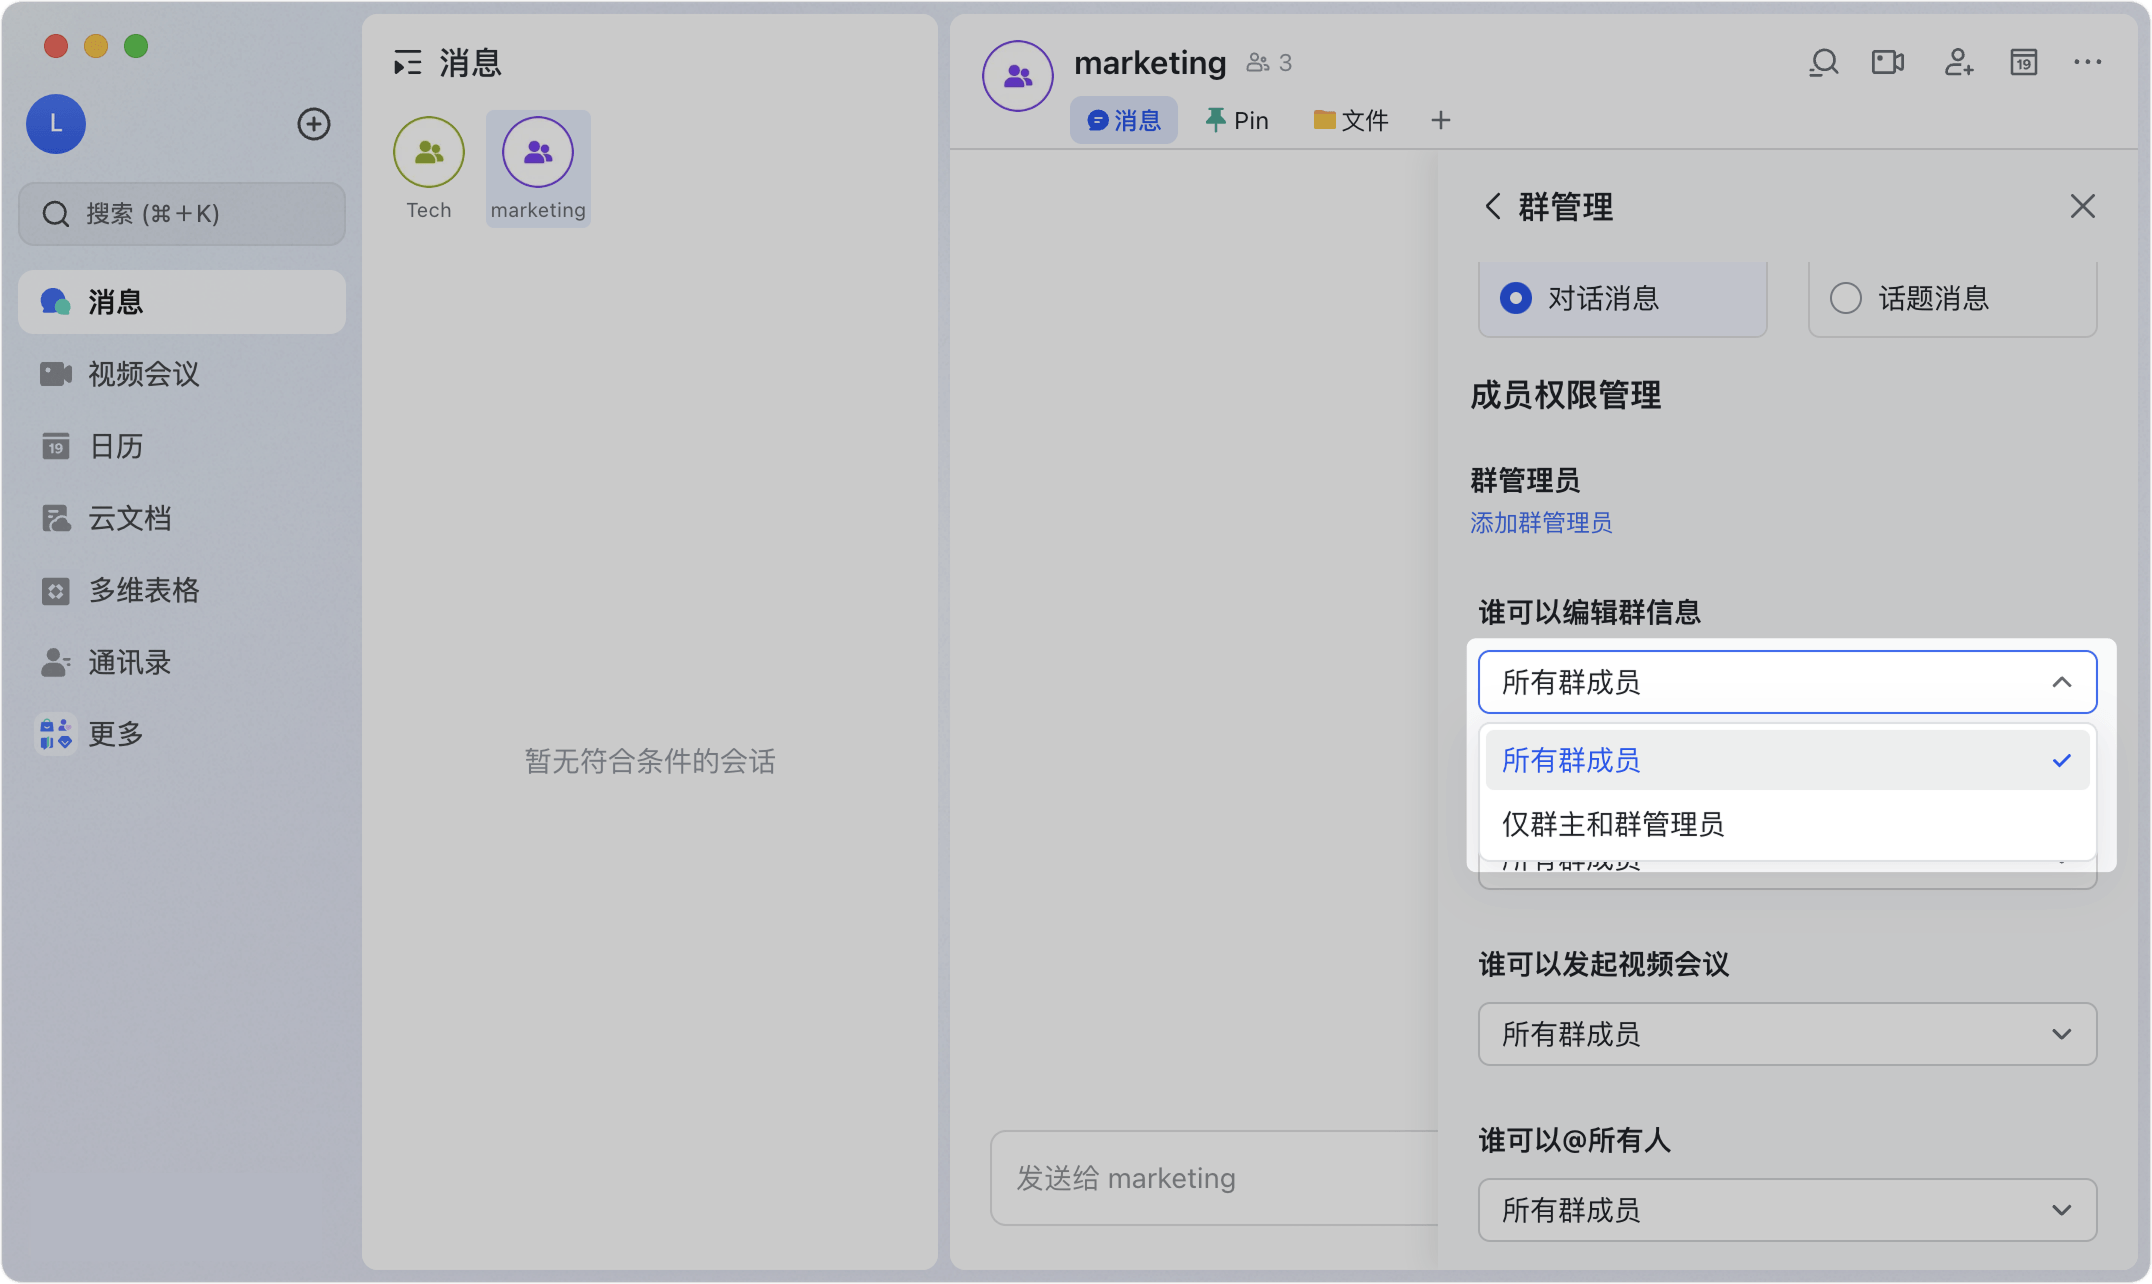Click the user avatar L
The image size is (2152, 1284).
pos(56,124)
